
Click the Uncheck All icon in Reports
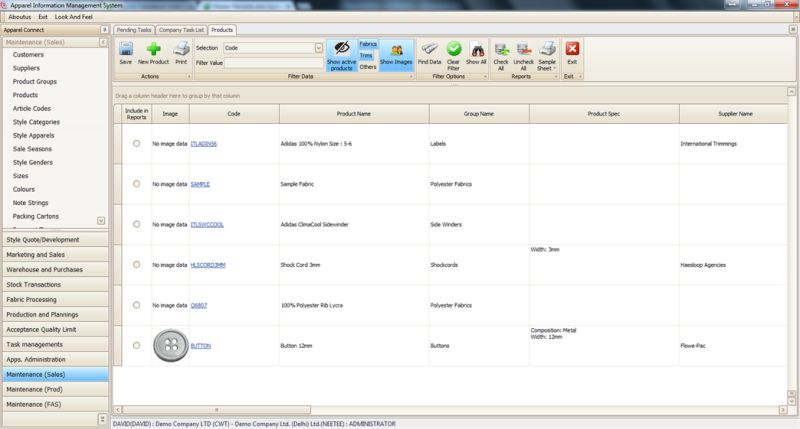coord(523,49)
